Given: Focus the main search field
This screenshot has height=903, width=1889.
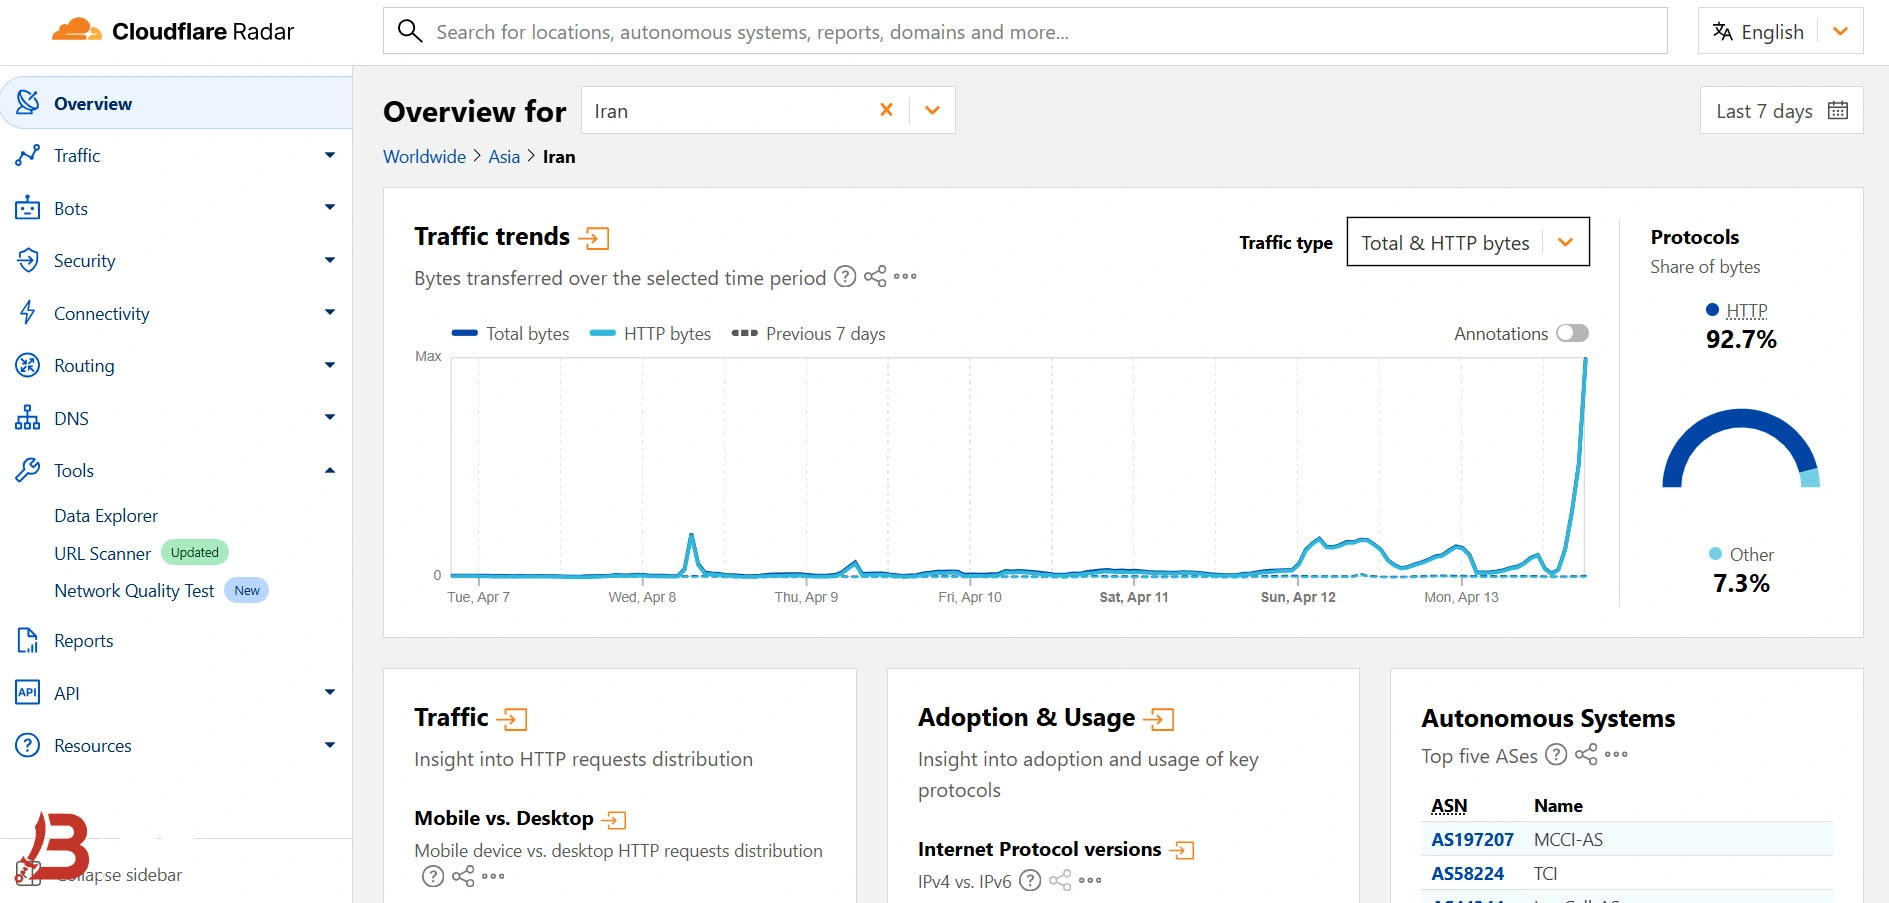Looking at the screenshot, I should coord(1025,31).
